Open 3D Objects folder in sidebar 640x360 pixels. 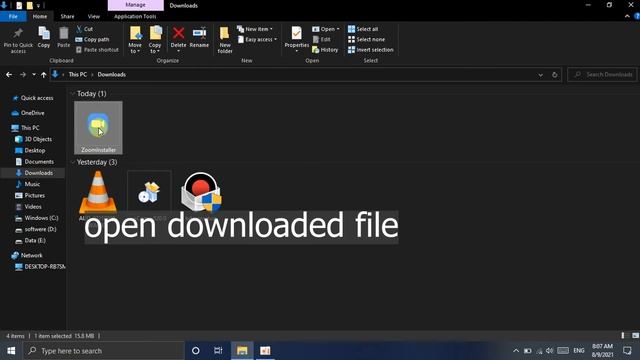pos(33,139)
